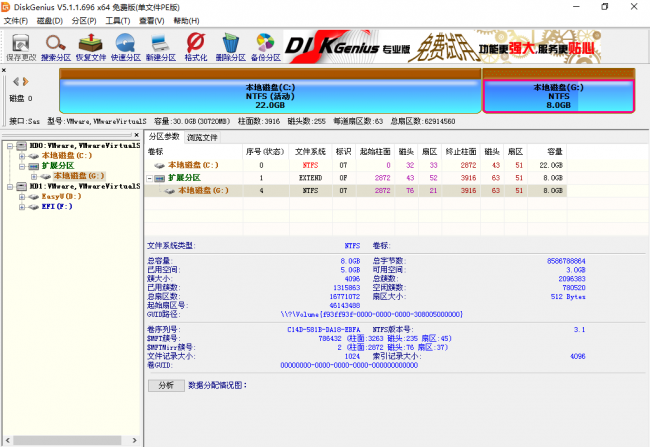Go to next disk with right arrow
Viewport: 650px width, 447px height.
point(26,81)
